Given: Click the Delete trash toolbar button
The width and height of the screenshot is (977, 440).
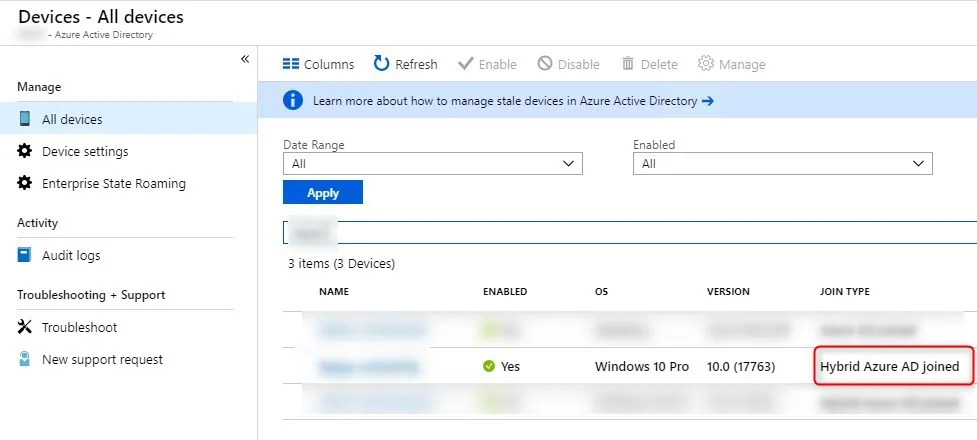Looking at the screenshot, I should point(649,64).
